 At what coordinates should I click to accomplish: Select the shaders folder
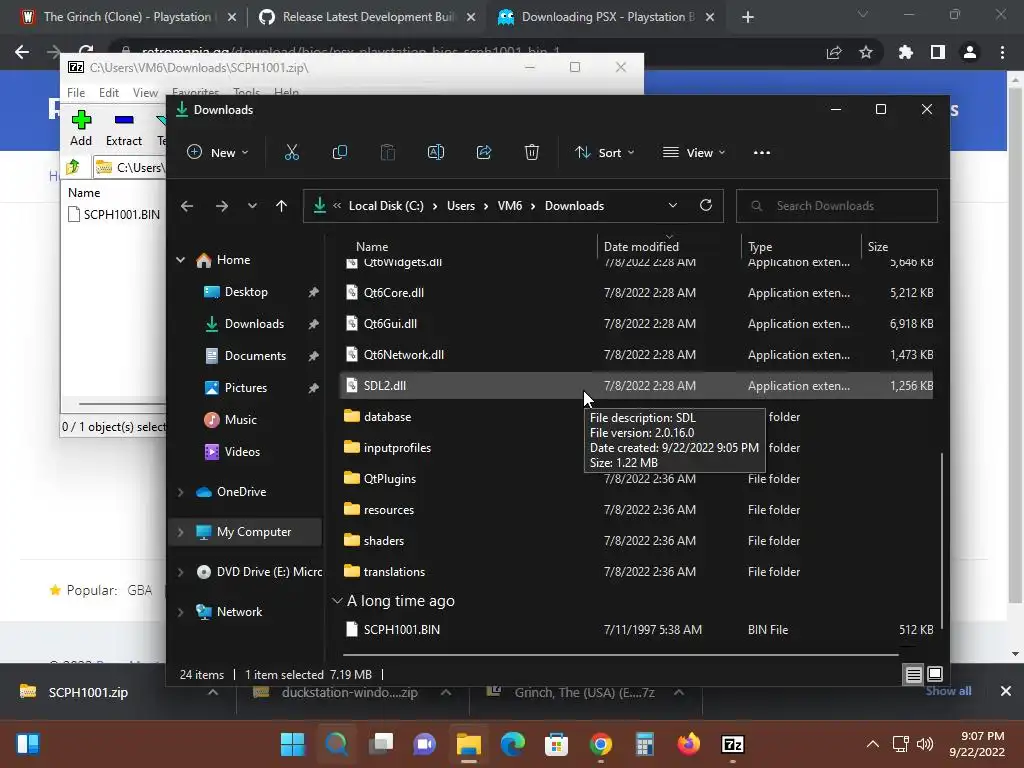(x=637, y=541)
